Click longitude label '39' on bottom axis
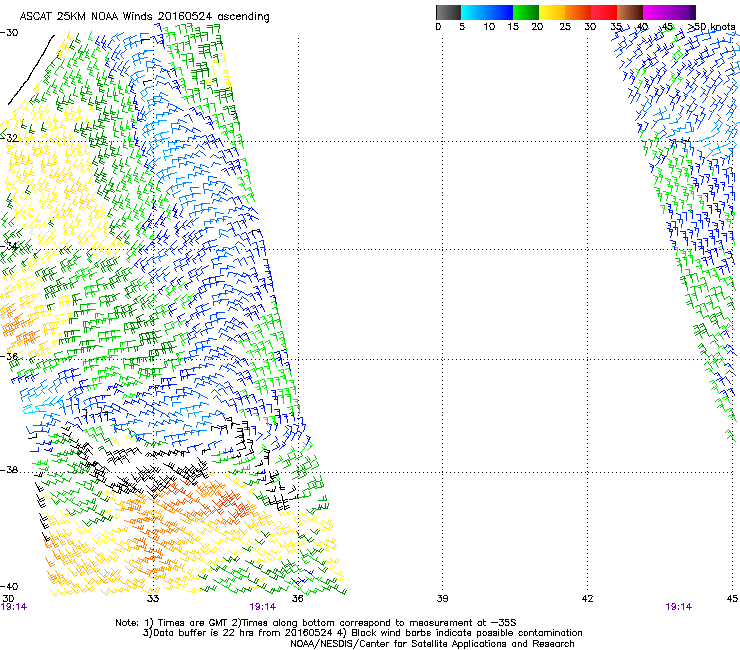Image resolution: width=740 pixels, height=650 pixels. point(442,599)
